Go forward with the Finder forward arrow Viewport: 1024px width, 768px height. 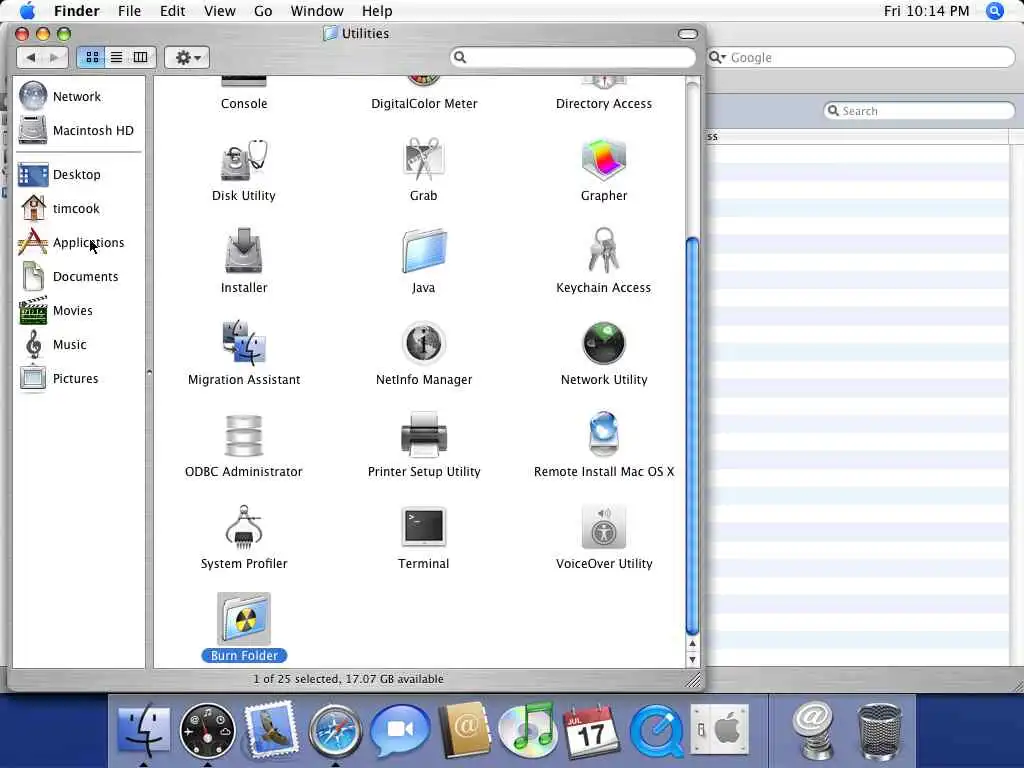(x=55, y=57)
